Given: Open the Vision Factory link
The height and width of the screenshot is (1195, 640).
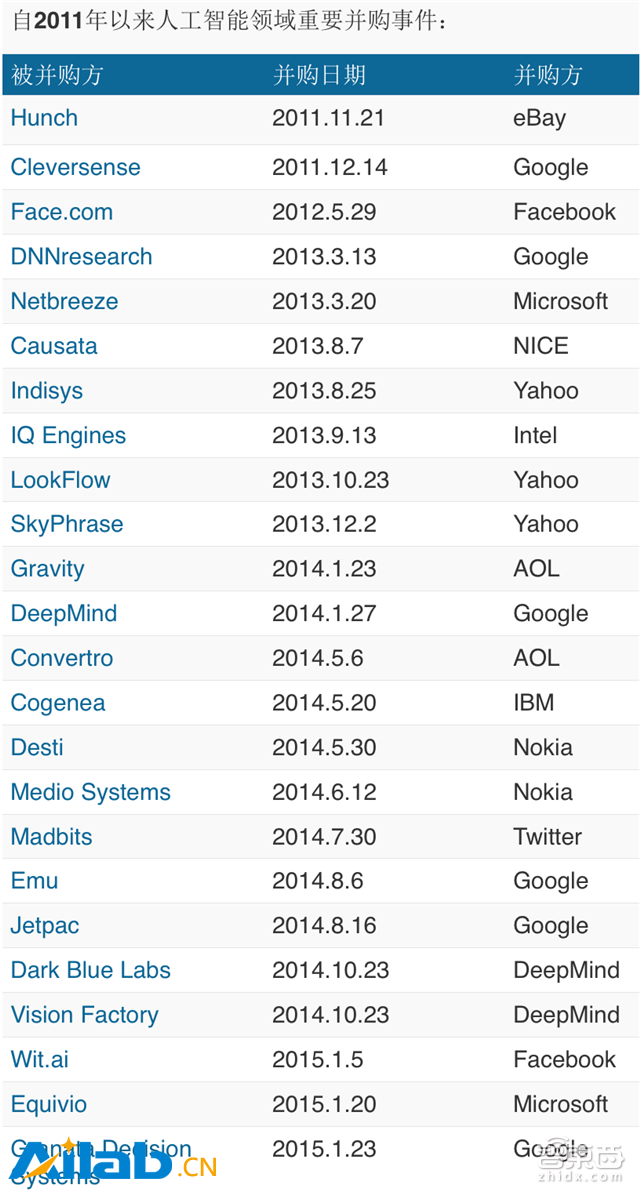Looking at the screenshot, I should point(85,1014).
